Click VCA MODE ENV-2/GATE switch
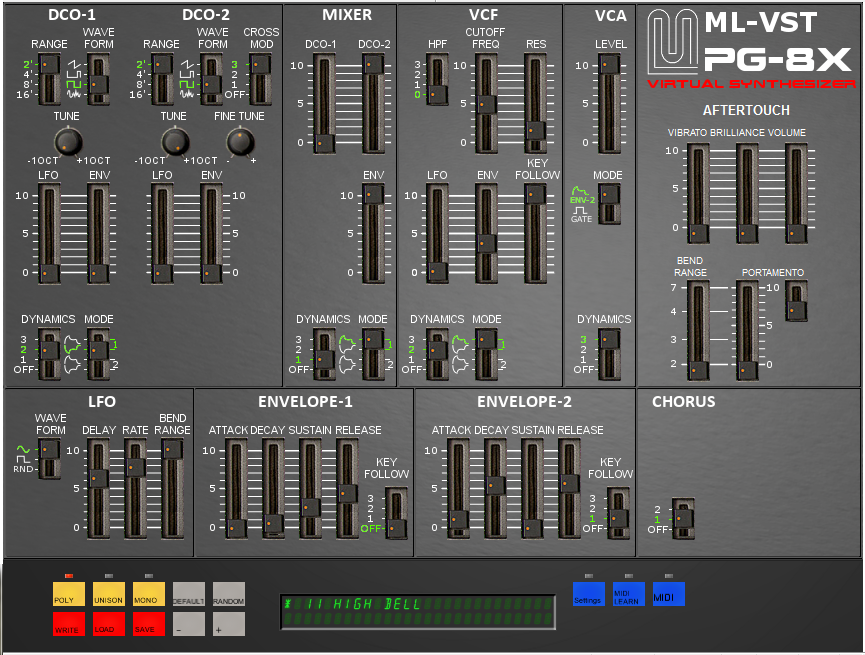The width and height of the screenshot is (865, 655). (610, 204)
